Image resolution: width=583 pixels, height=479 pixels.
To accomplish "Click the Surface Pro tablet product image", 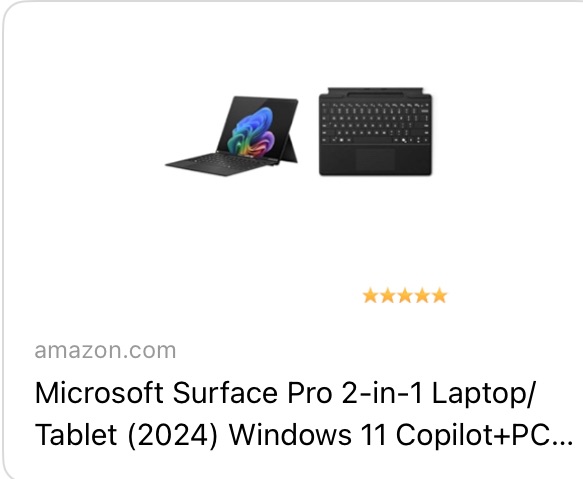I will pos(232,136).
